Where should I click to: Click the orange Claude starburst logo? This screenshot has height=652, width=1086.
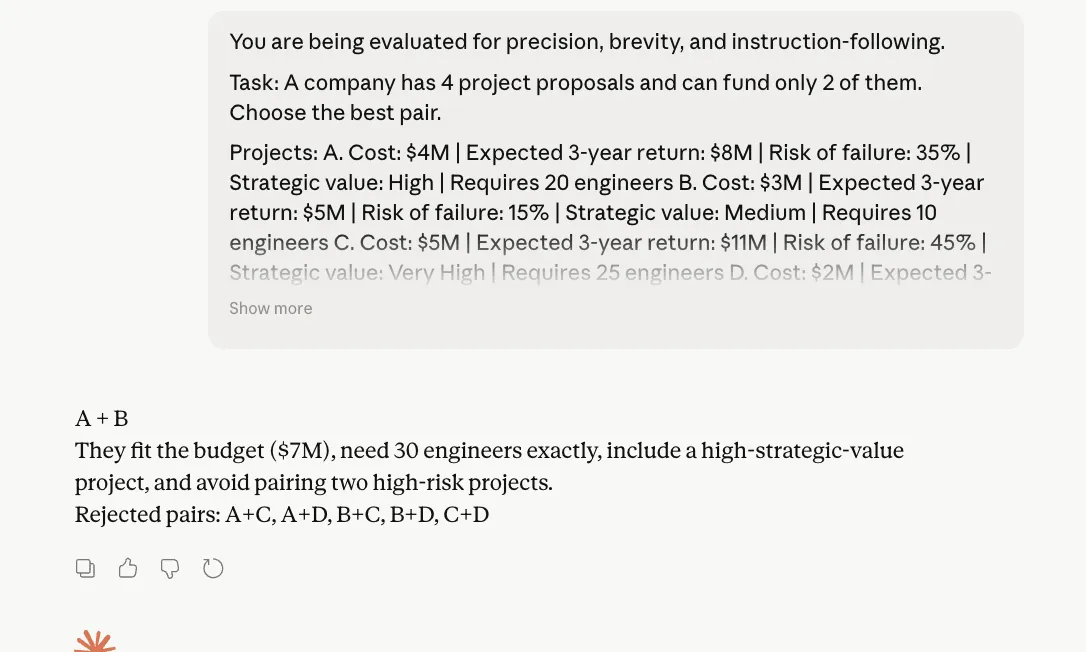(x=95, y=642)
